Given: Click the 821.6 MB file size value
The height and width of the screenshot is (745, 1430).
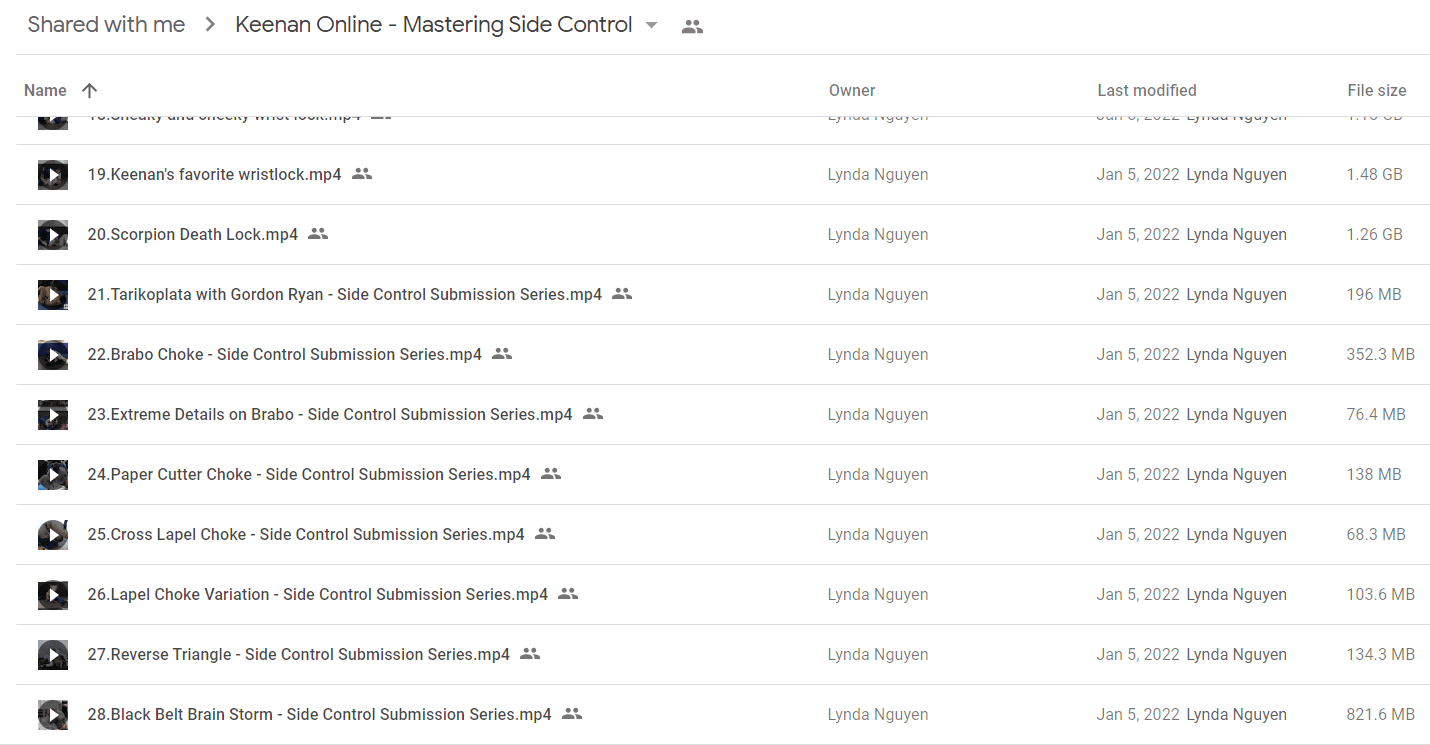Looking at the screenshot, I should (x=1381, y=714).
